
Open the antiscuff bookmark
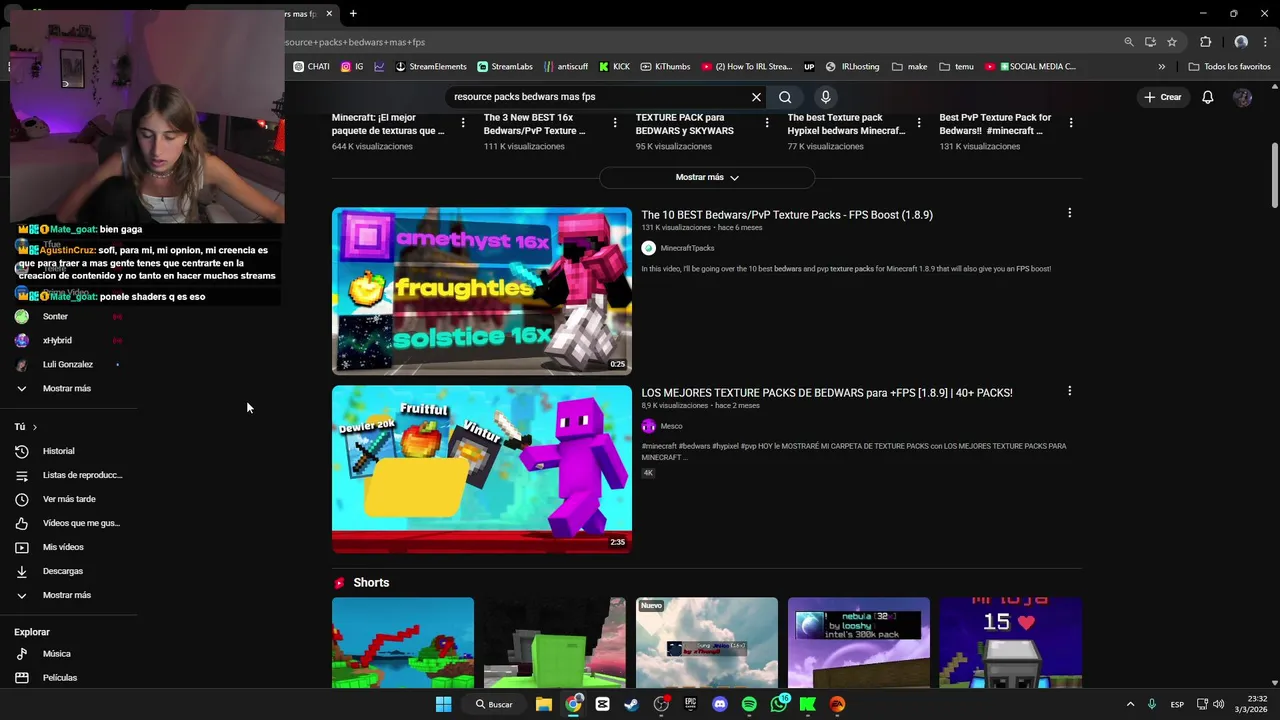[566, 67]
